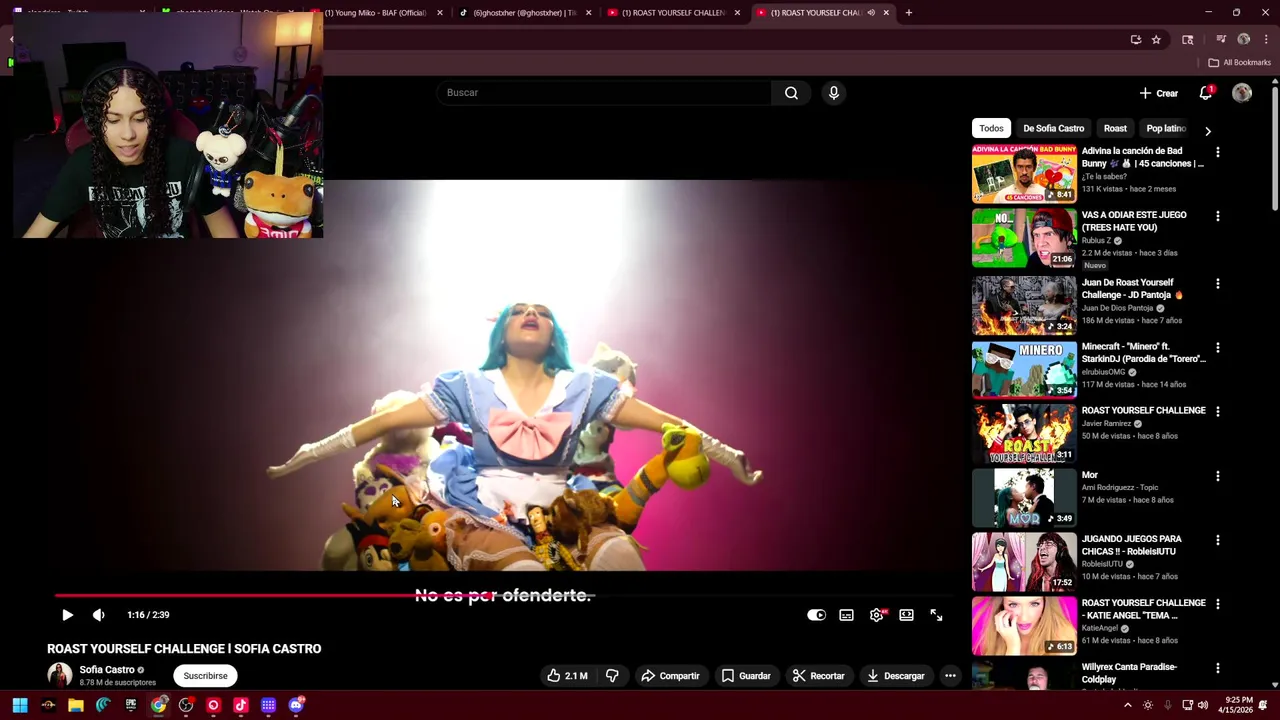Like the video with the thumbs-up button
This screenshot has height=720, width=1280.
click(566, 676)
